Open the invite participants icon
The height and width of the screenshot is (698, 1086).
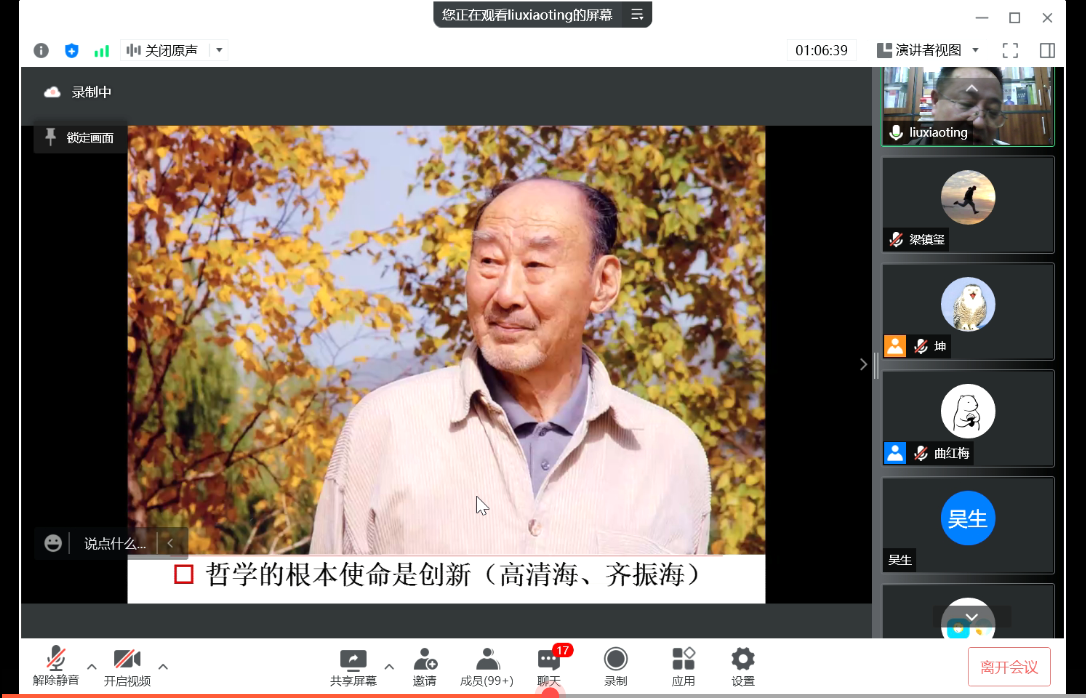(424, 667)
